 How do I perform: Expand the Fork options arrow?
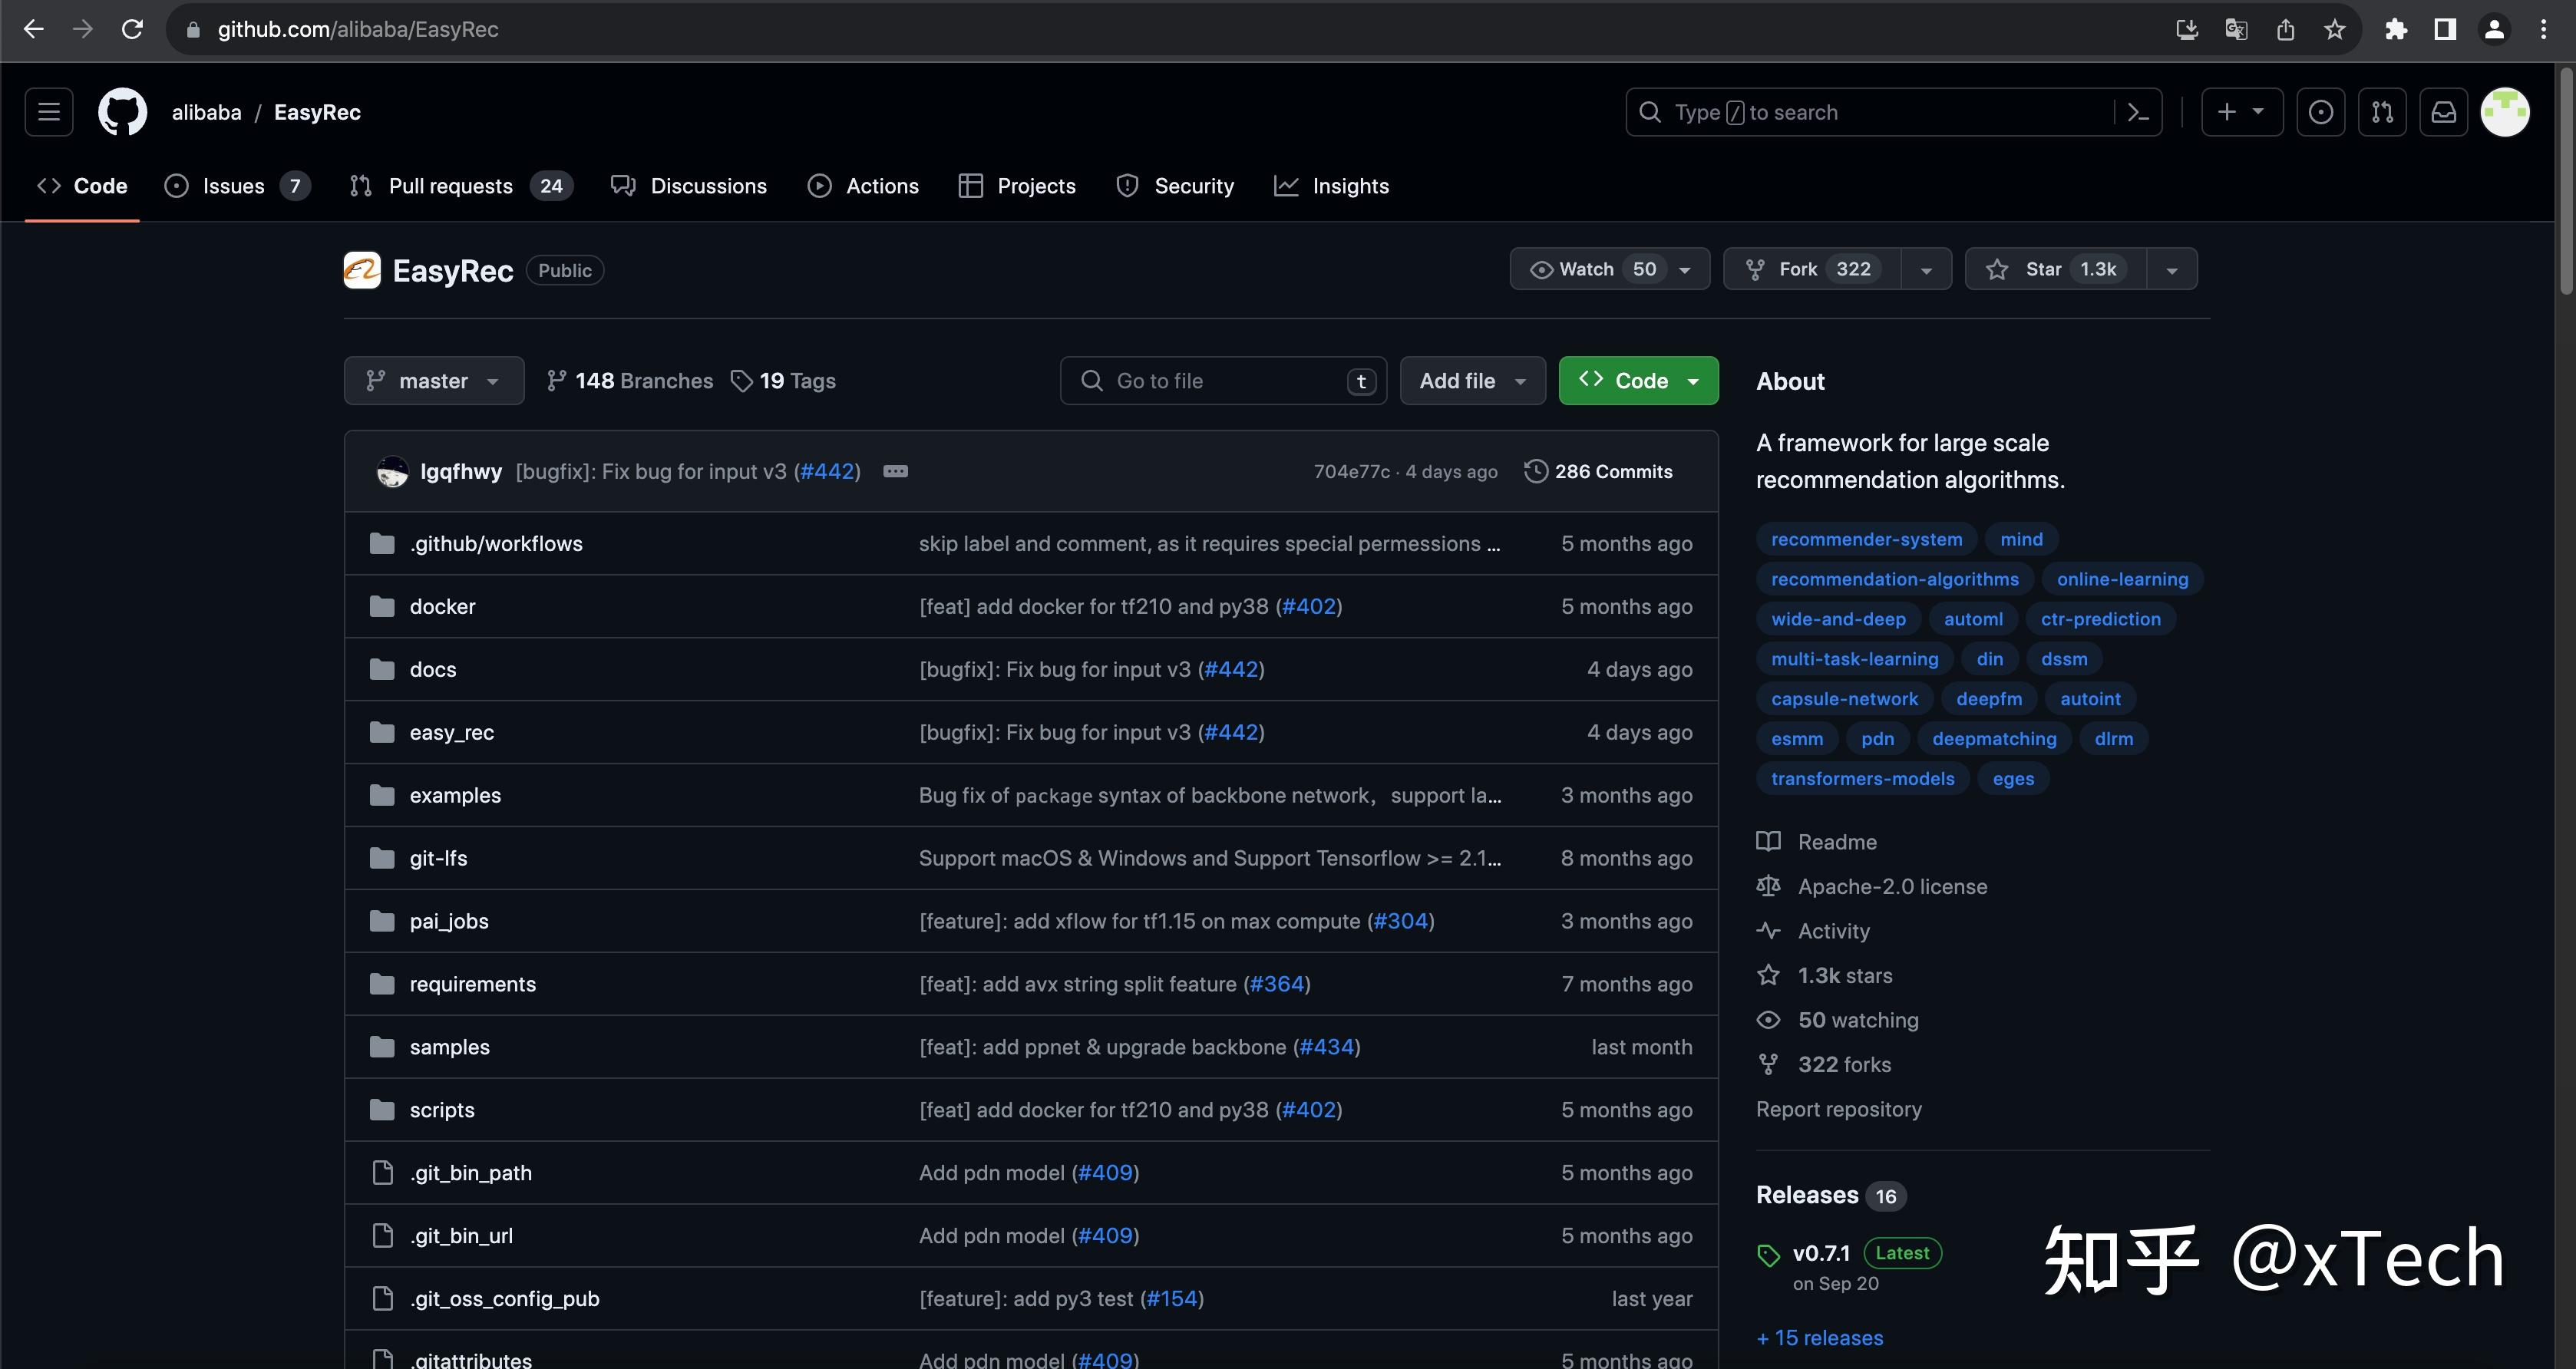tap(1926, 269)
